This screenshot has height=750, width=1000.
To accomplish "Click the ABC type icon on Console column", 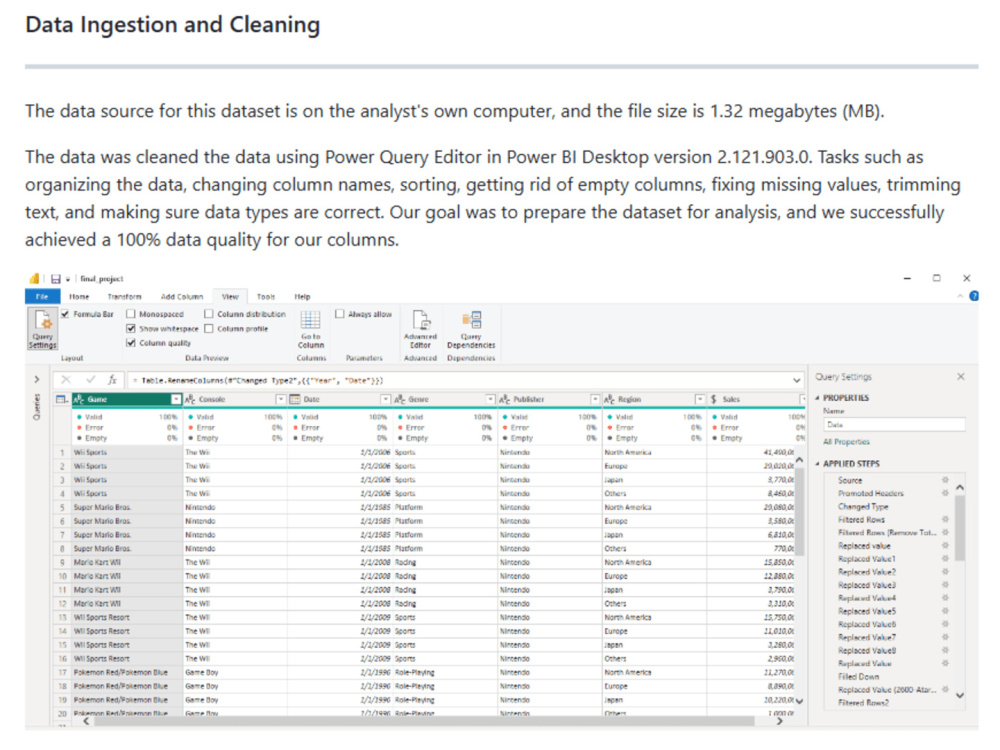I will pos(190,399).
